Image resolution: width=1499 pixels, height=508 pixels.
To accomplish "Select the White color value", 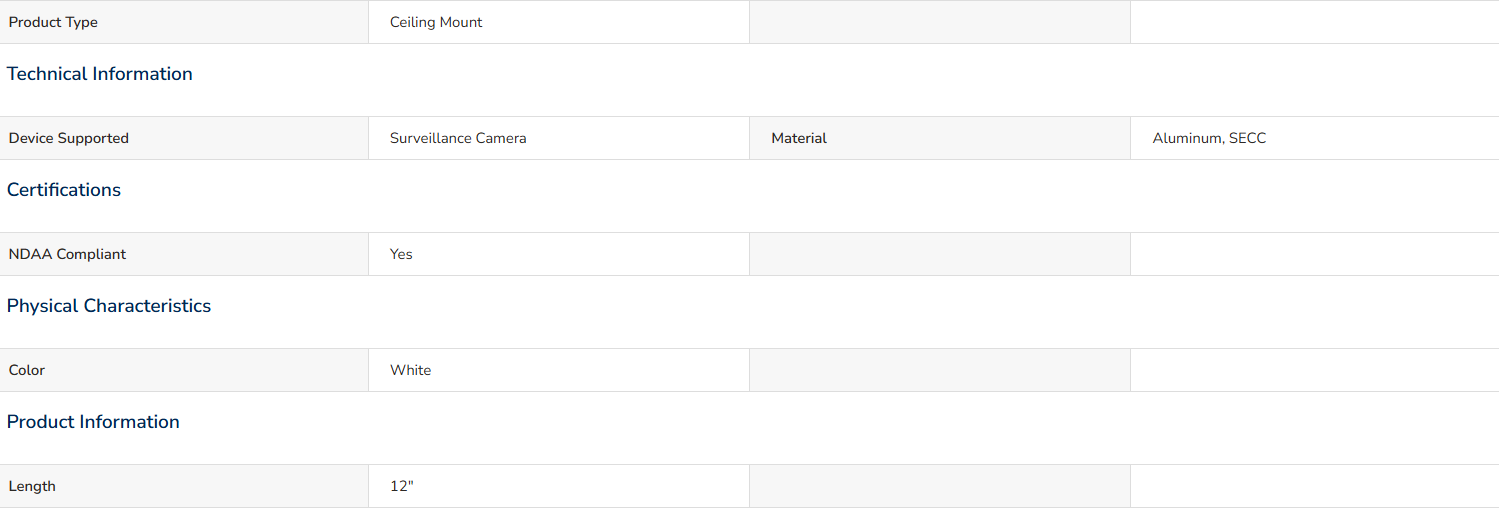I will (410, 370).
